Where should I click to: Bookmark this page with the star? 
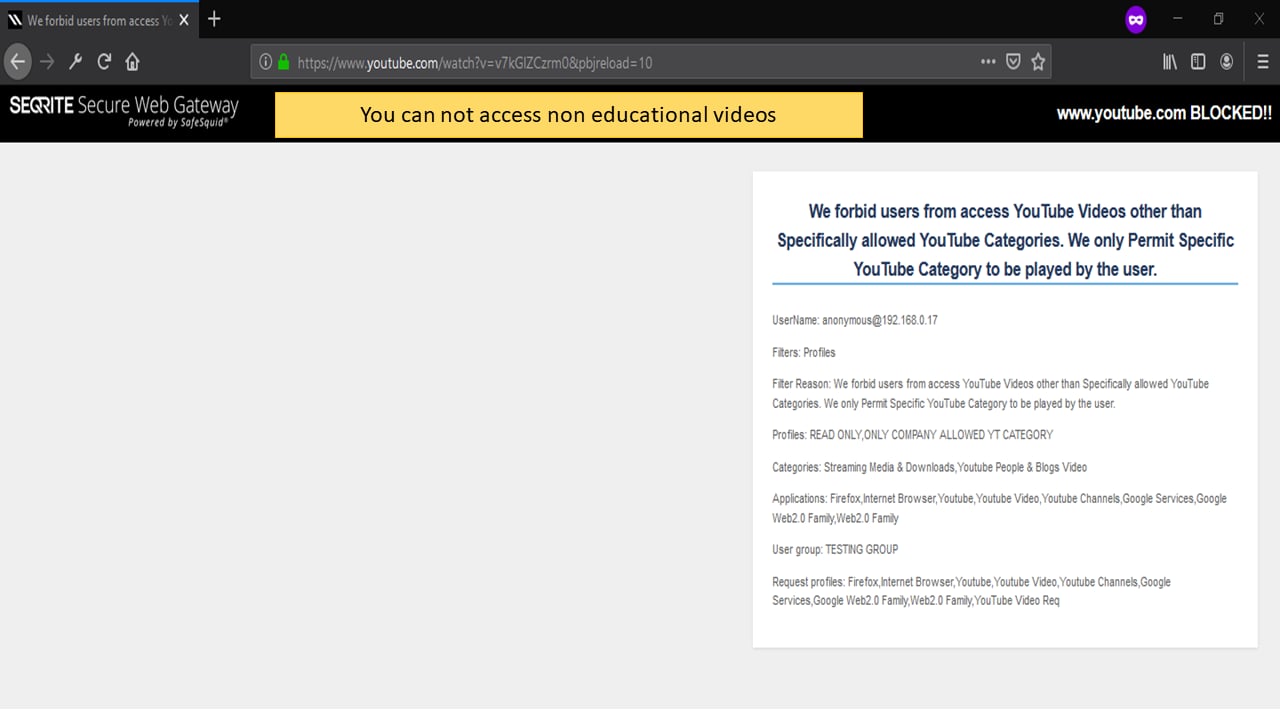(1038, 62)
